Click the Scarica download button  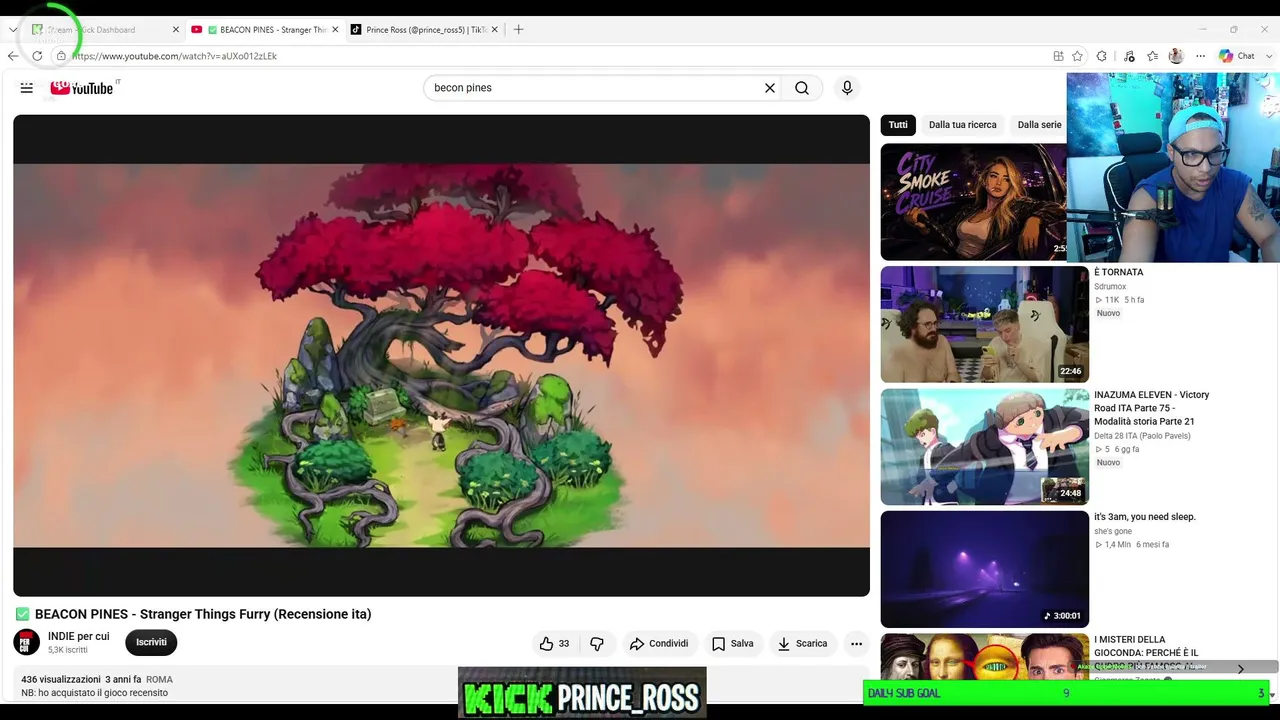(x=802, y=644)
